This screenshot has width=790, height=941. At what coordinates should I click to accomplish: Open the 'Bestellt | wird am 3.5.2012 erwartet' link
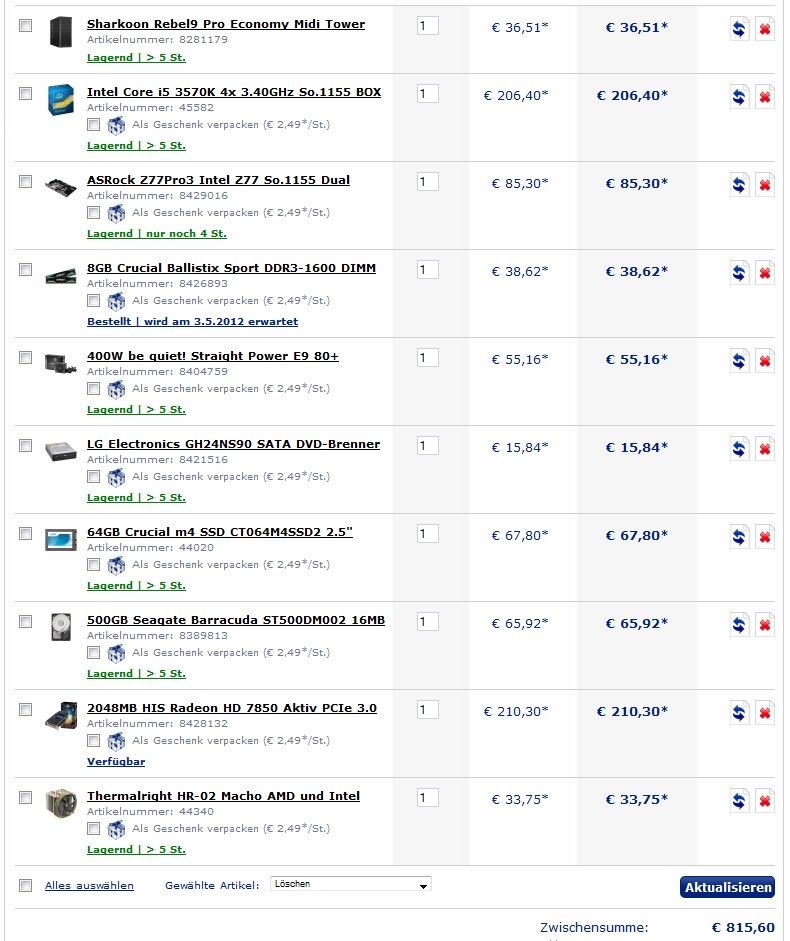click(x=192, y=322)
